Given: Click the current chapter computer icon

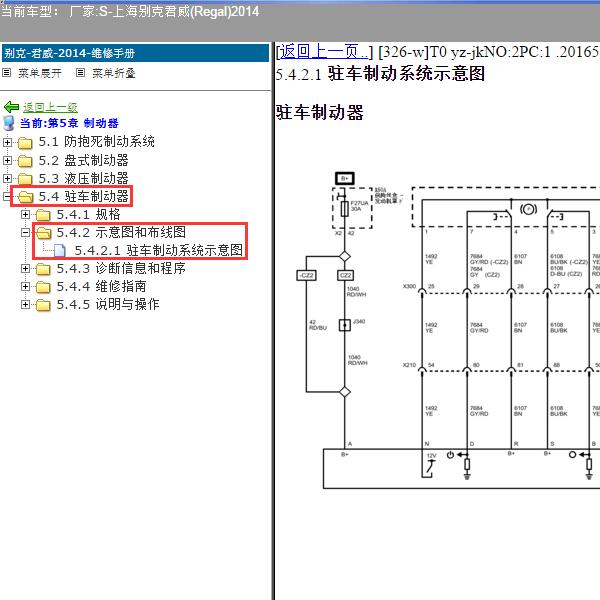Looking at the screenshot, I should coord(8,123).
